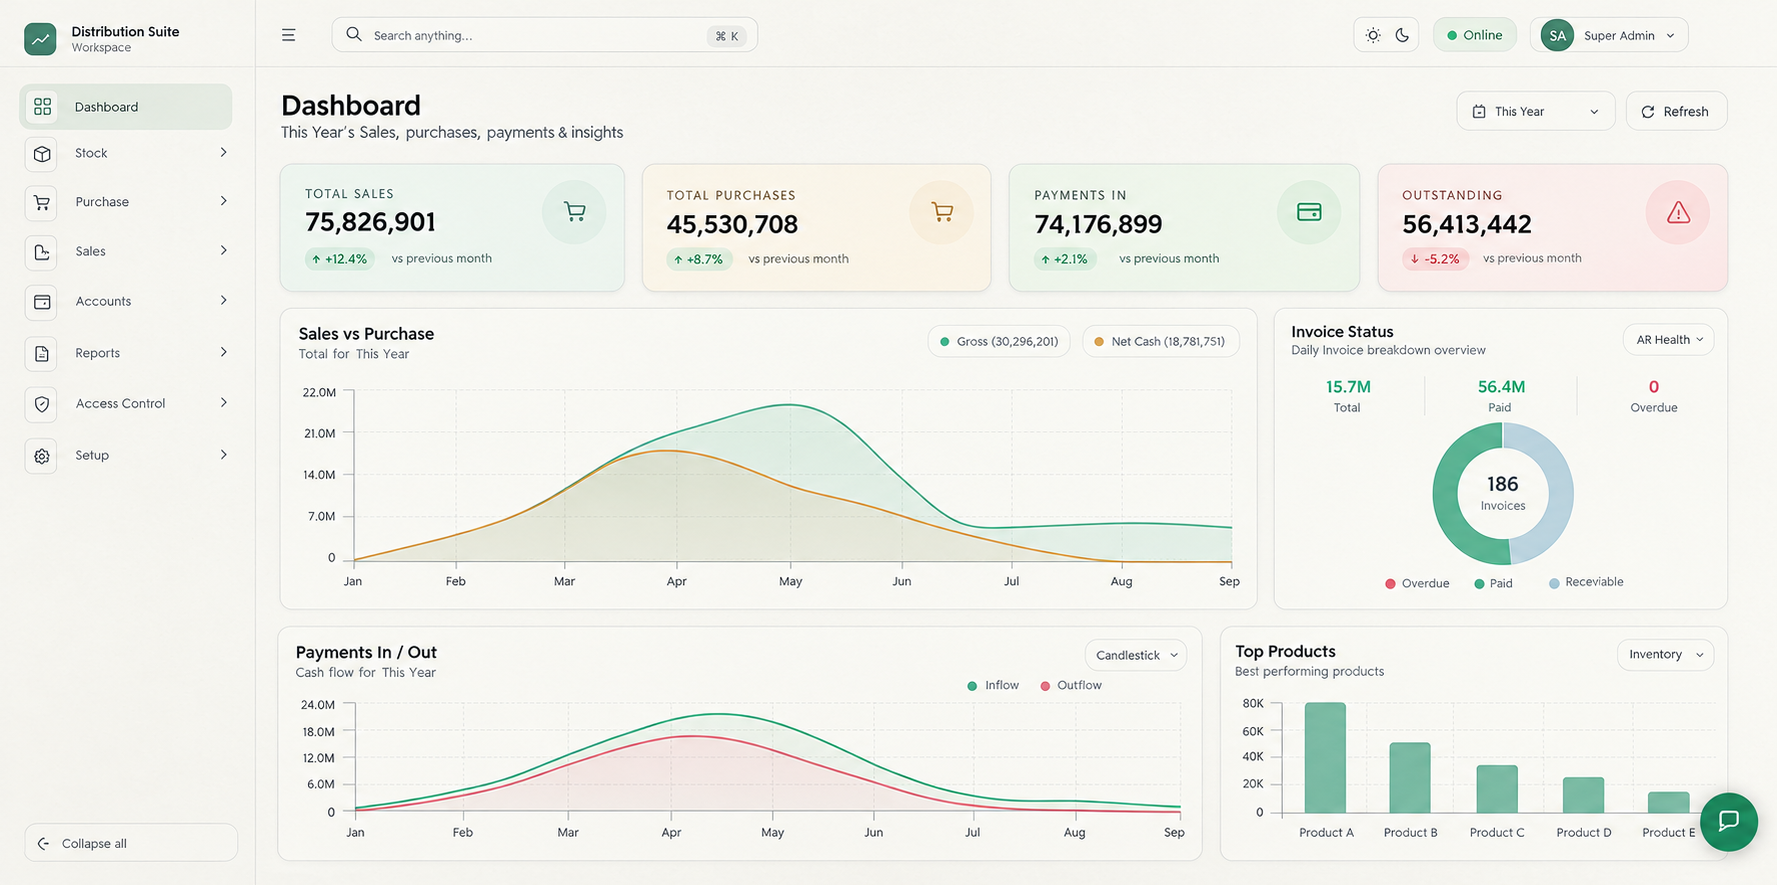1777x885 pixels.
Task: Open the Candlestick chart type dropdown
Action: pos(1136,655)
